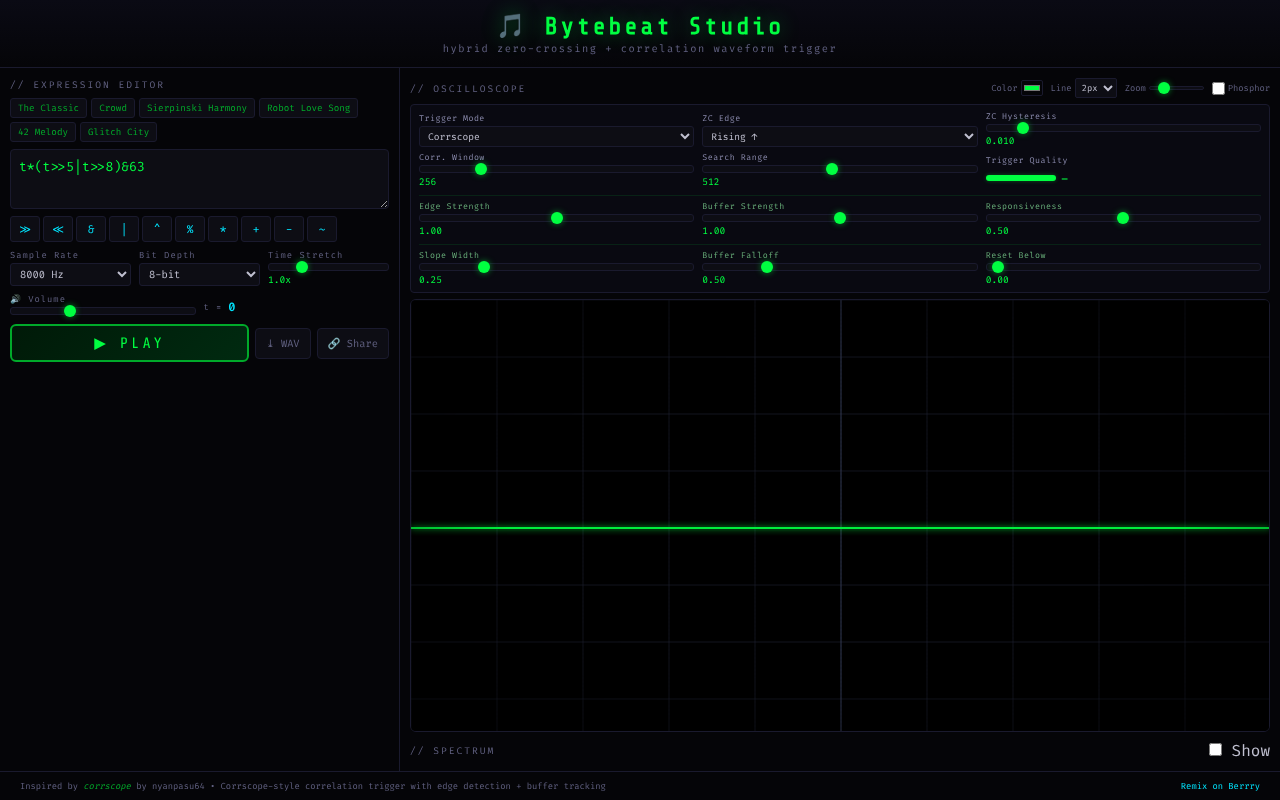This screenshot has height=800, width=1280.
Task: Open the Bit Depth dropdown
Action: (x=199, y=274)
